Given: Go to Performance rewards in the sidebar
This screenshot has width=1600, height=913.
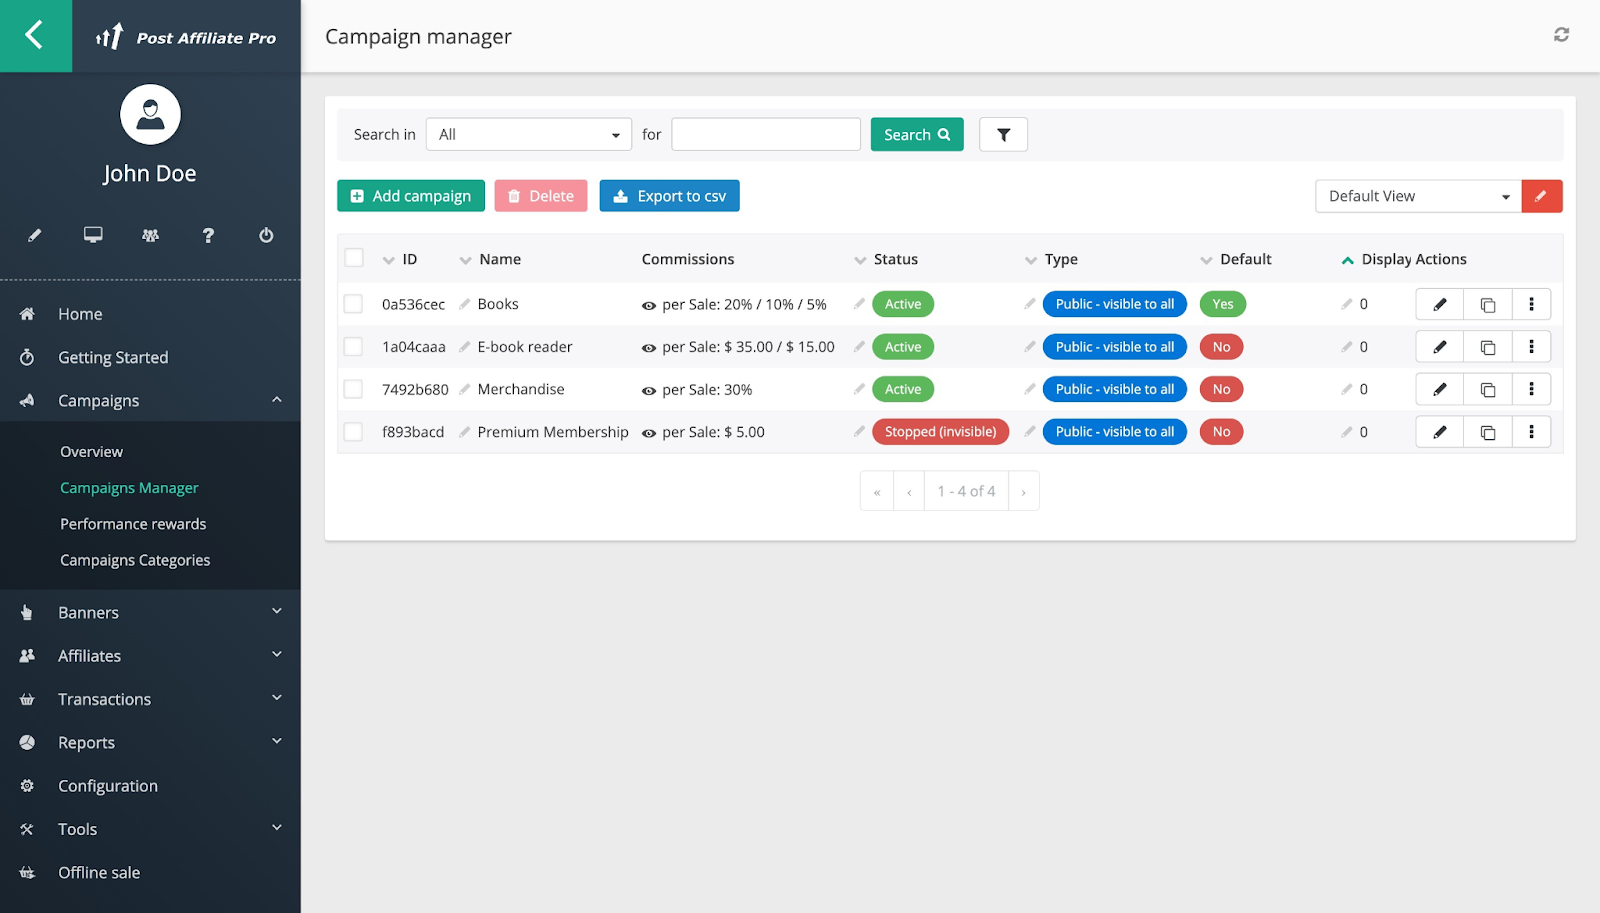Looking at the screenshot, I should pos(132,523).
